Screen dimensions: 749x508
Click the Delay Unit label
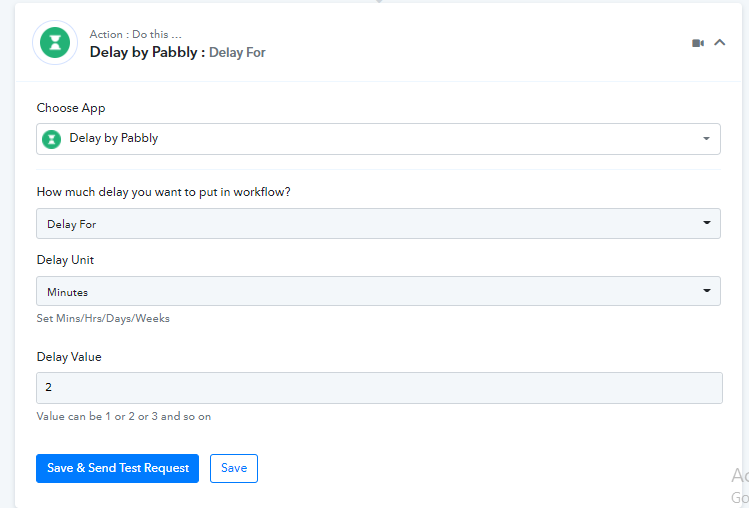(x=65, y=260)
